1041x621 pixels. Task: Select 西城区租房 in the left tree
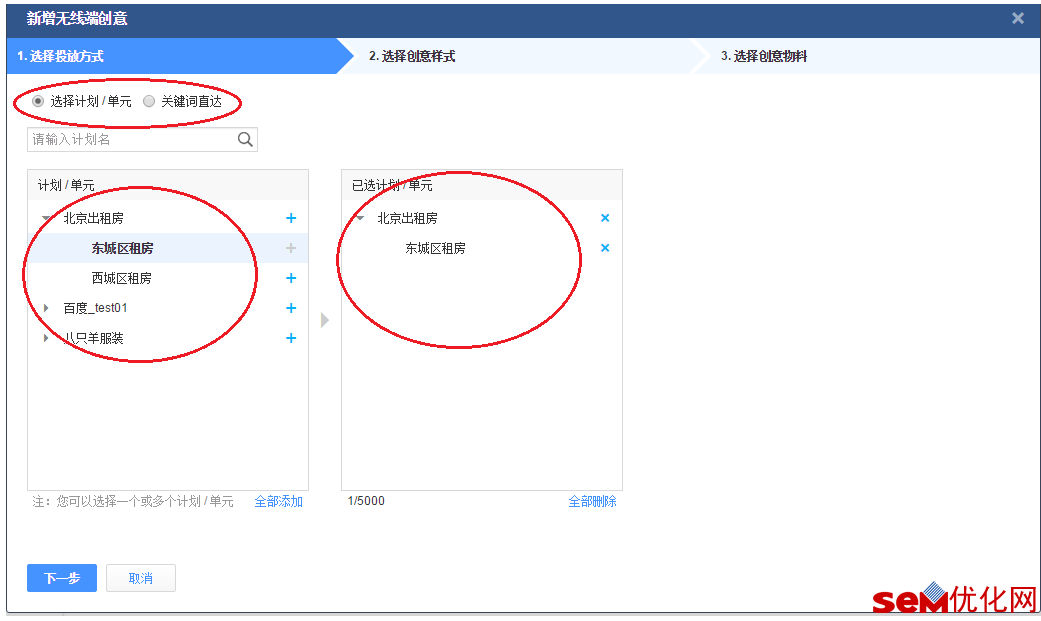click(121, 278)
